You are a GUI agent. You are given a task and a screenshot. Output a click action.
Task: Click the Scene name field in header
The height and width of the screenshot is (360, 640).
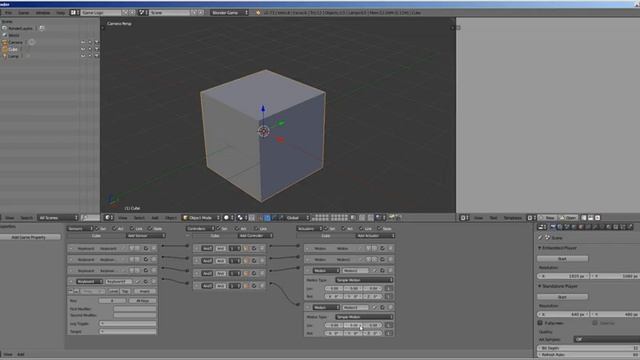point(169,13)
